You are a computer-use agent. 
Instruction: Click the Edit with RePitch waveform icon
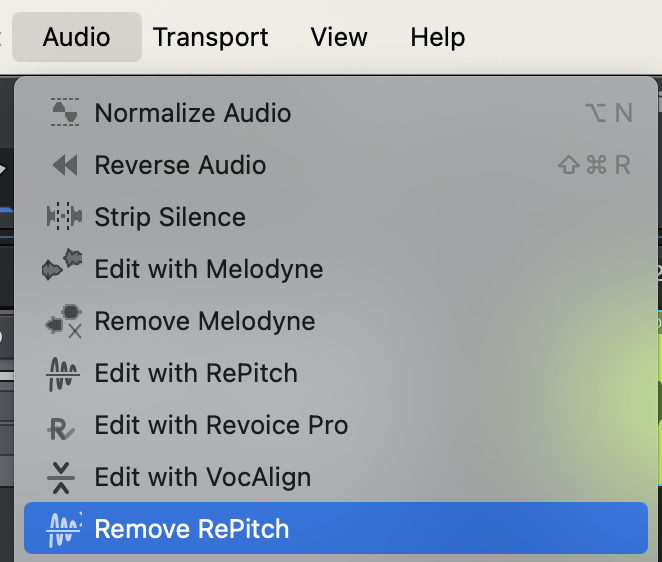(64, 374)
